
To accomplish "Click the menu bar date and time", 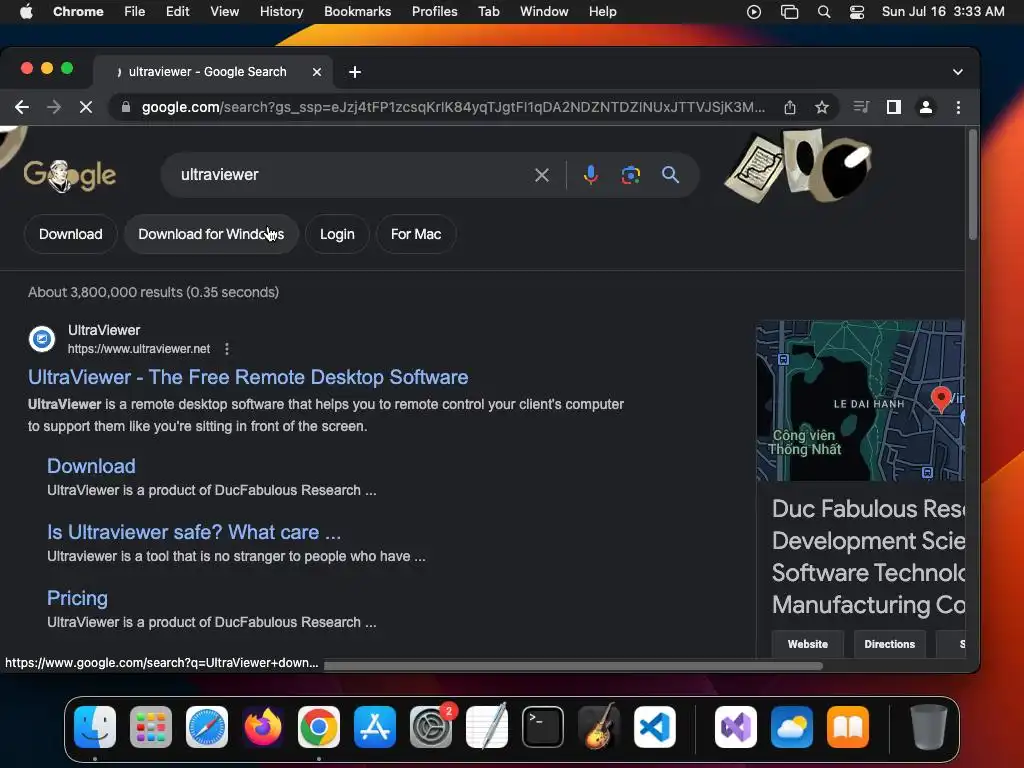I will 943,12.
